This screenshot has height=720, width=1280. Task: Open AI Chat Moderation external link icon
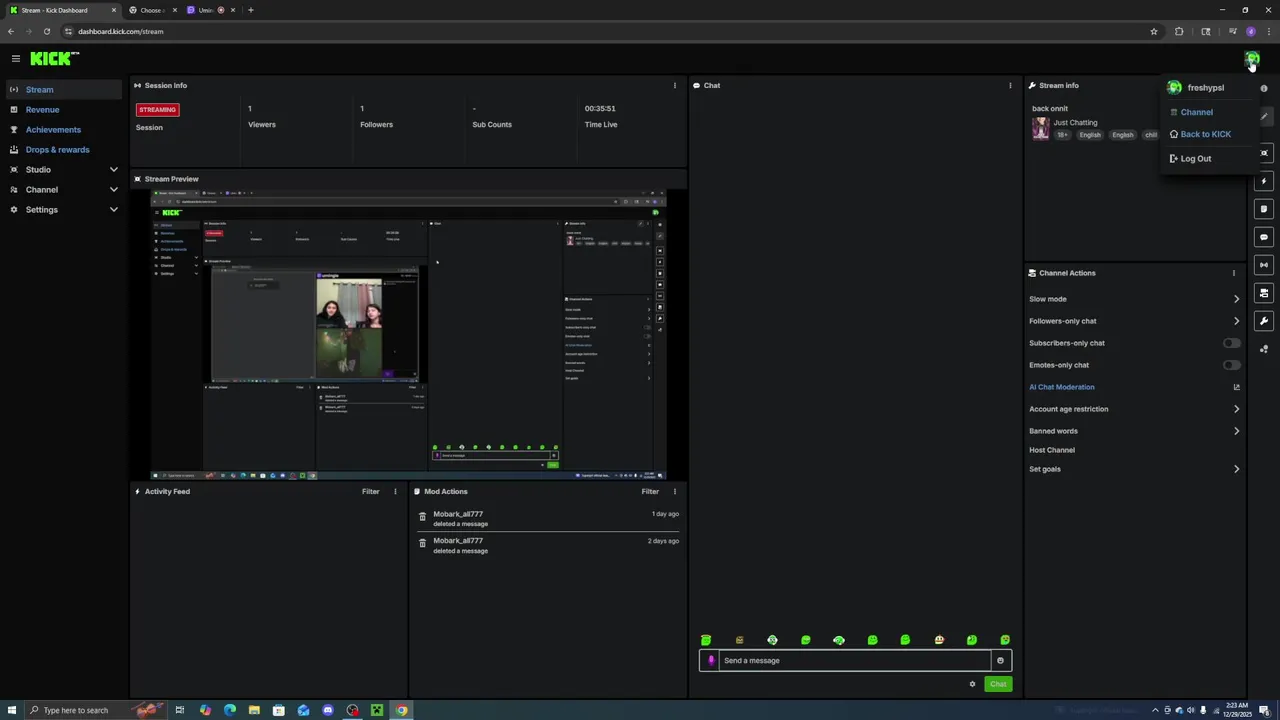pos(1236,387)
